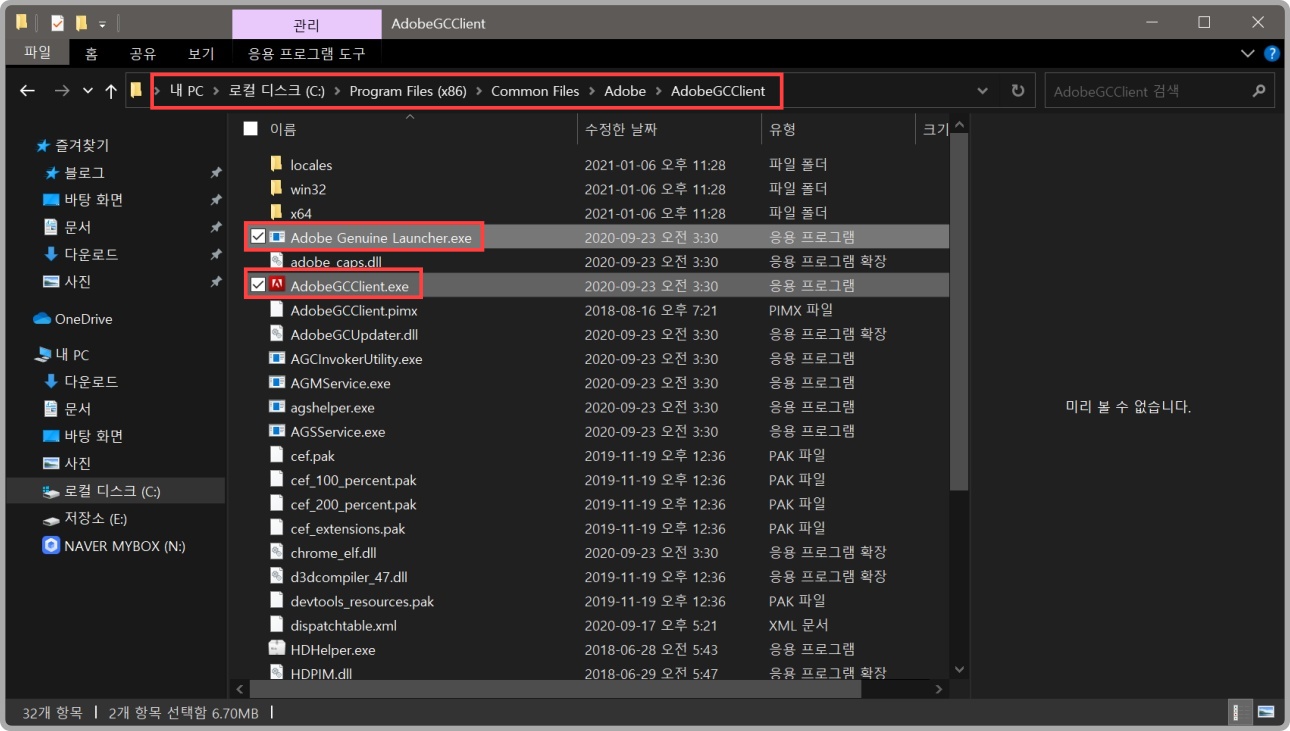Click the HDHelper.exe file icon
Image resolution: width=1290 pixels, height=731 pixels.
[x=277, y=650]
